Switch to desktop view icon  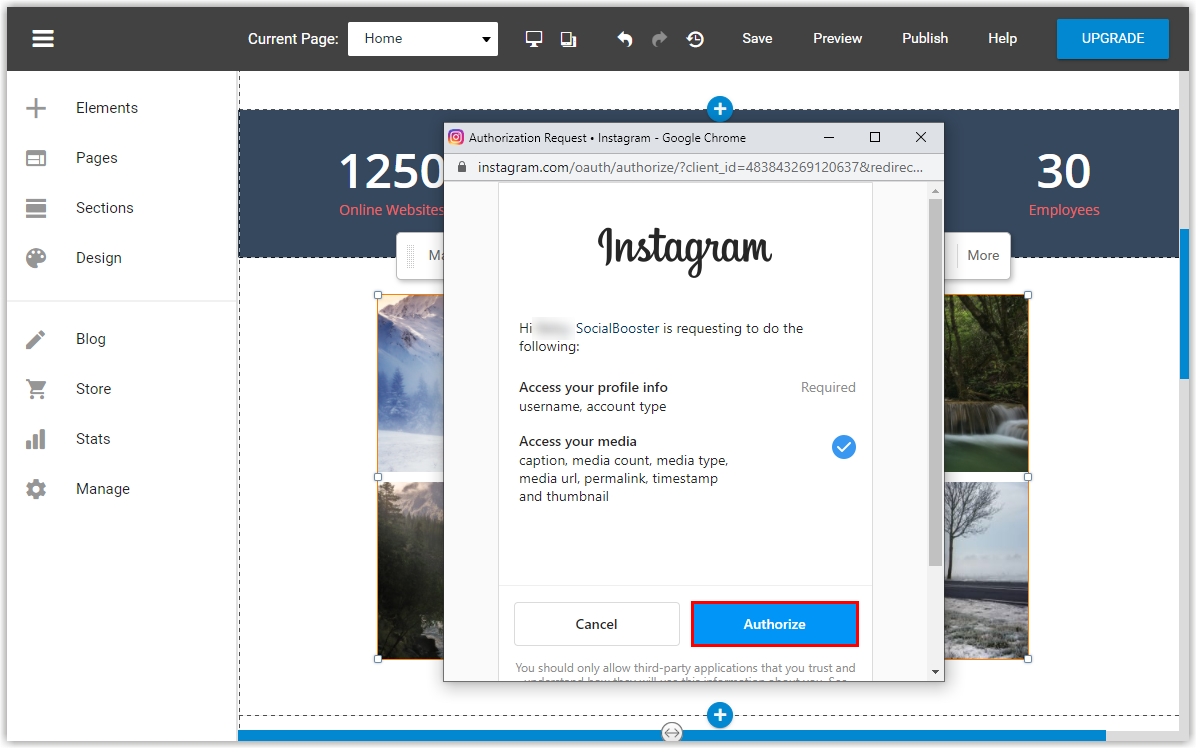click(x=534, y=39)
